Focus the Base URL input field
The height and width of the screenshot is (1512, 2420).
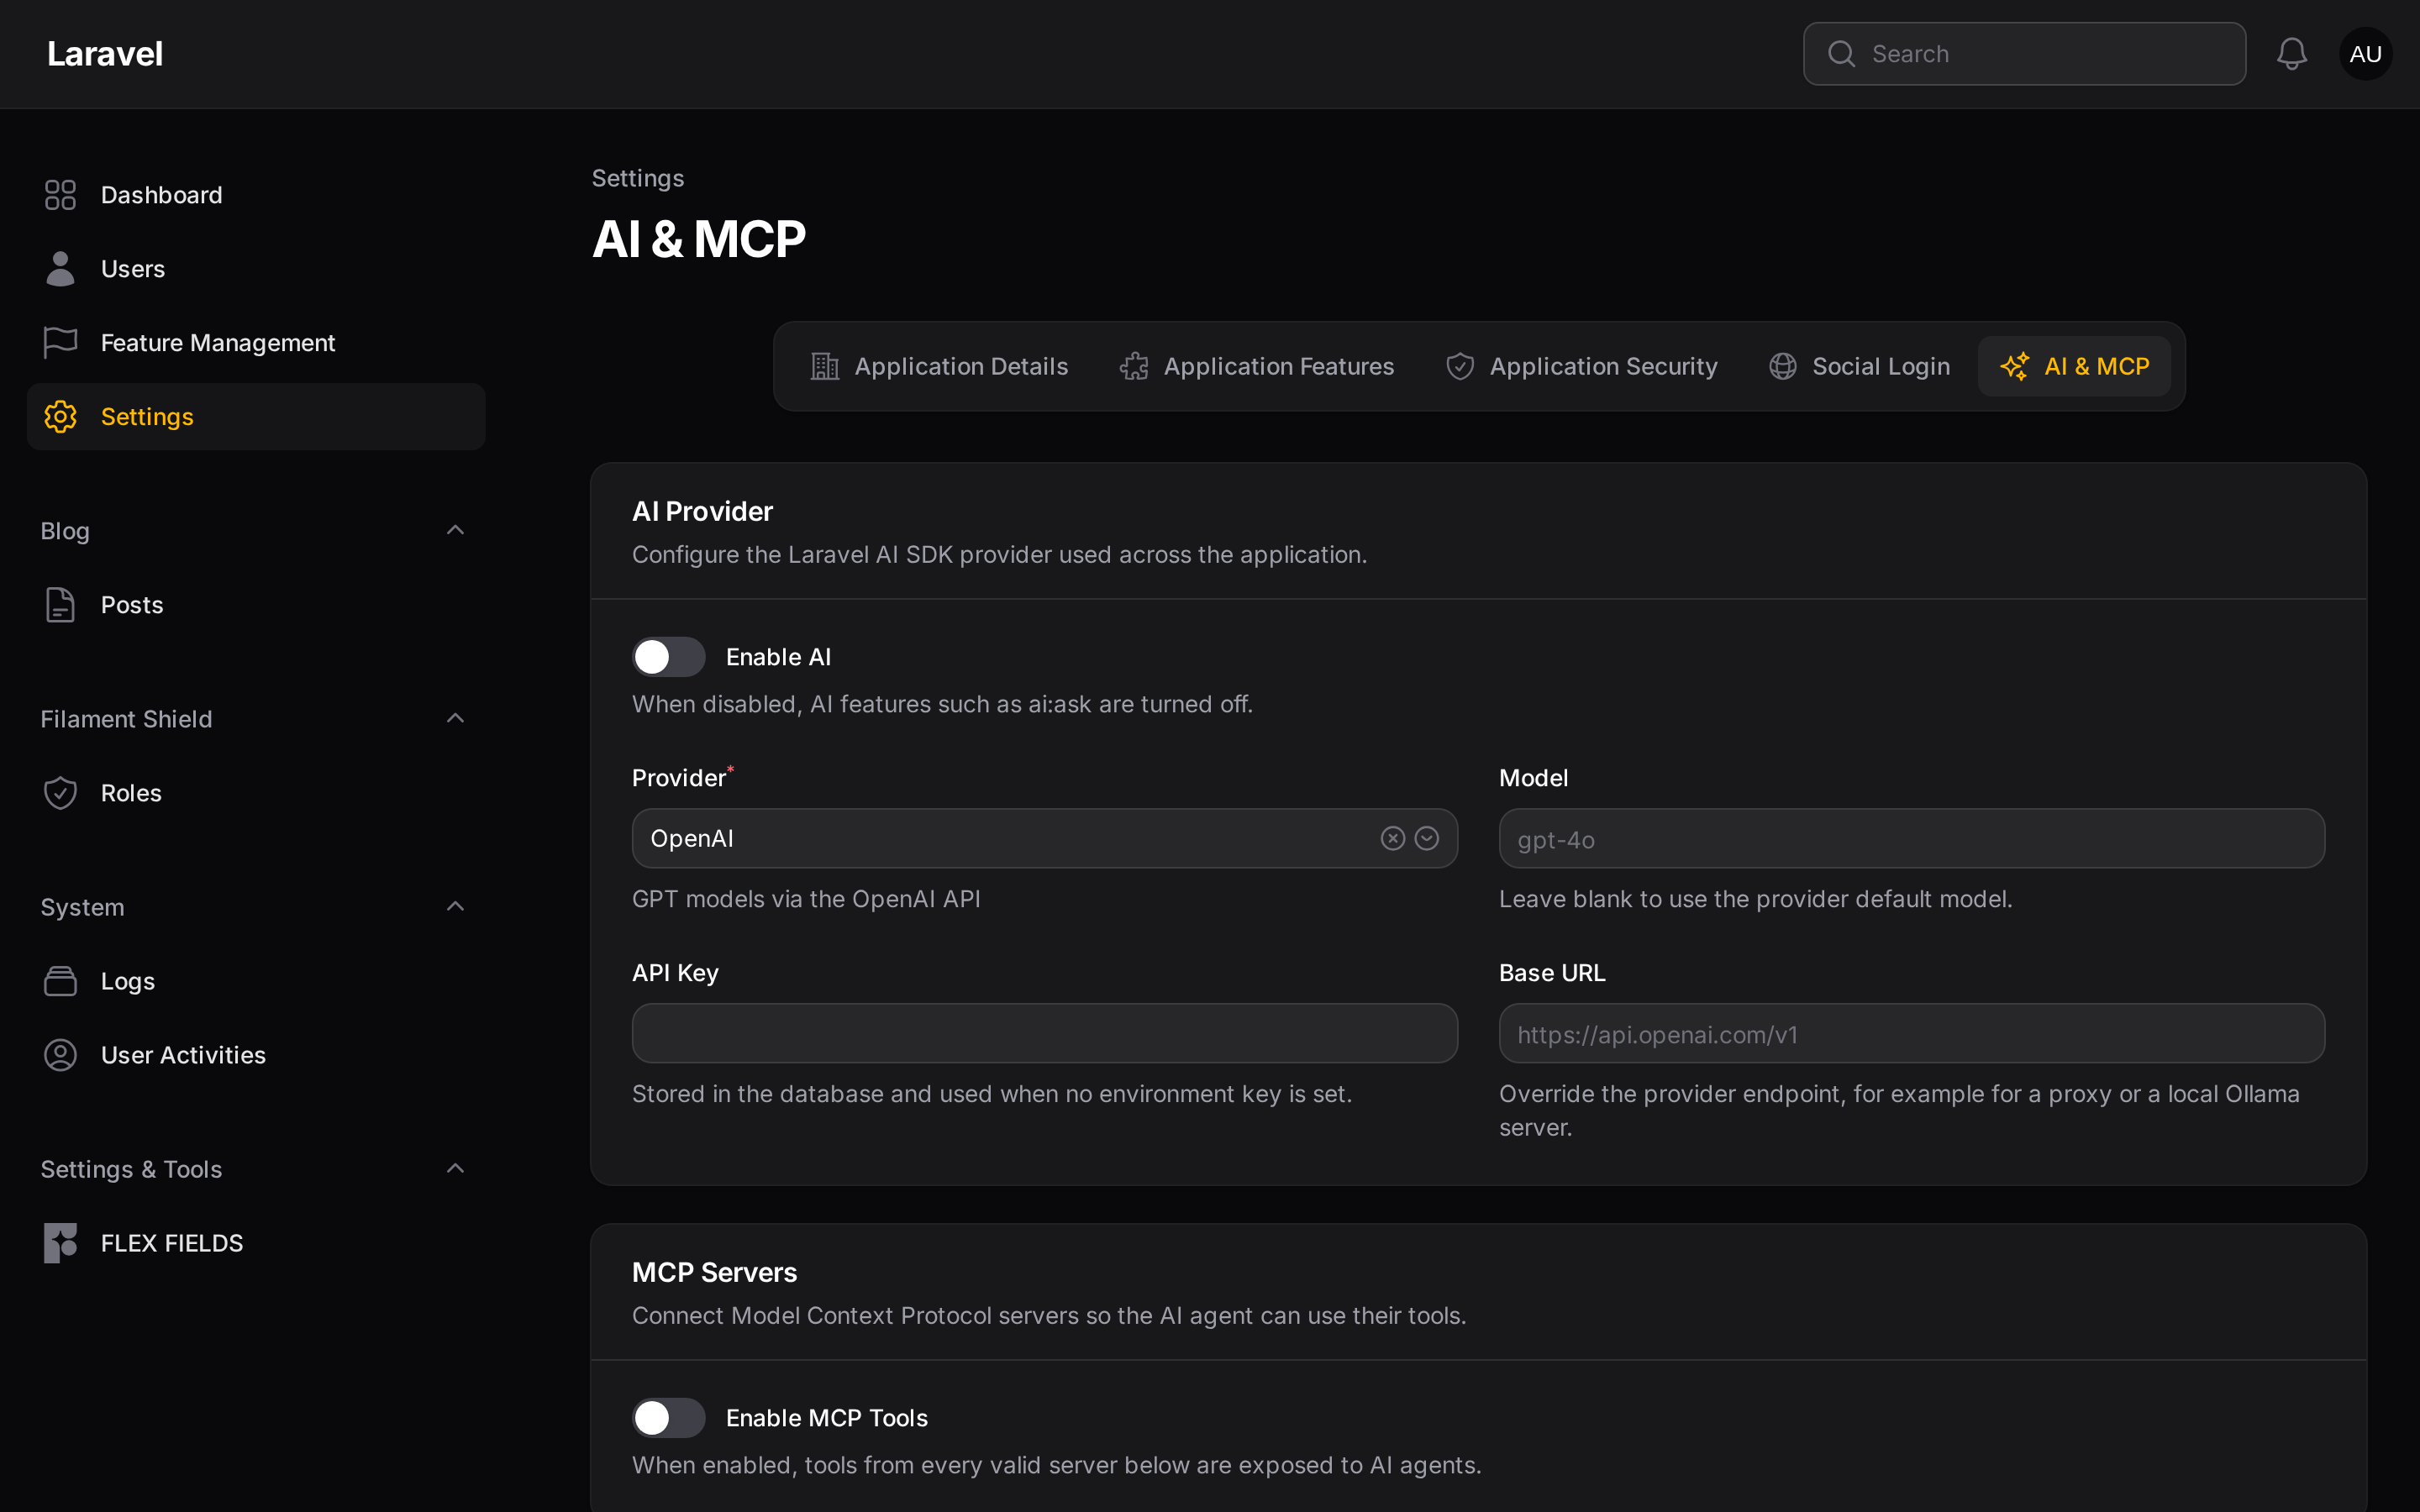coord(1911,1033)
